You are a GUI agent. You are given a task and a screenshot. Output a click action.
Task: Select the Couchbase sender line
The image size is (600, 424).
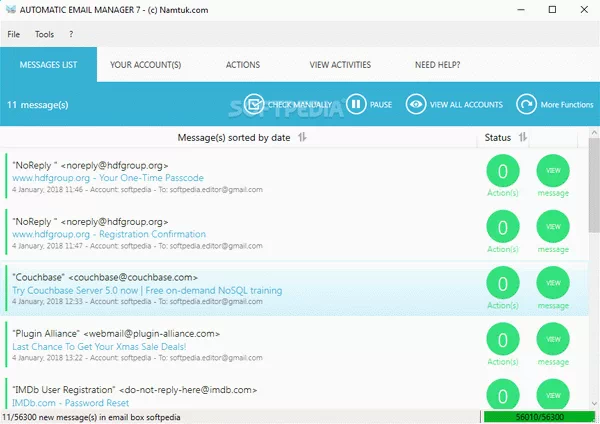105,277
